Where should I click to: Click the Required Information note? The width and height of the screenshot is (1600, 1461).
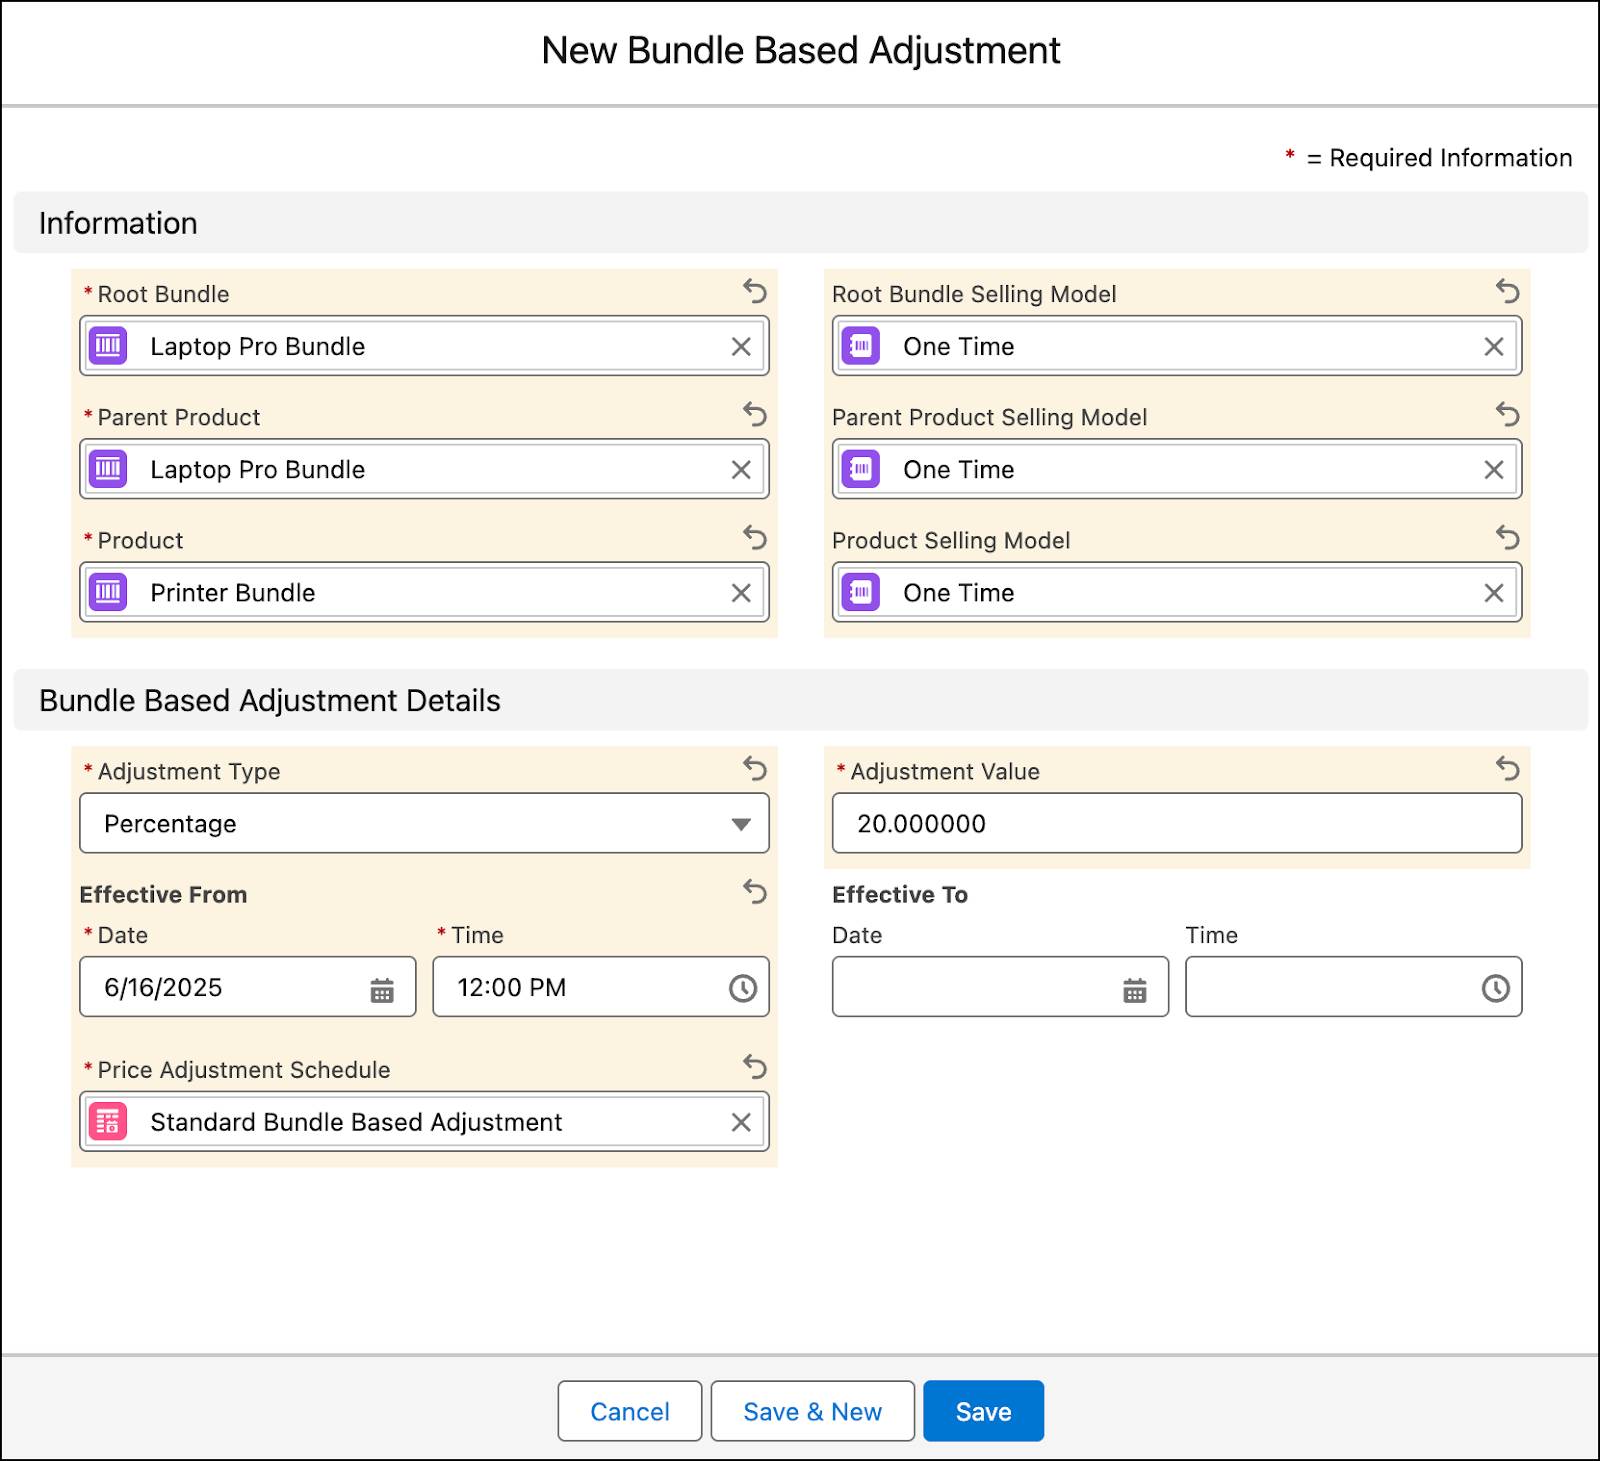coord(1428,158)
